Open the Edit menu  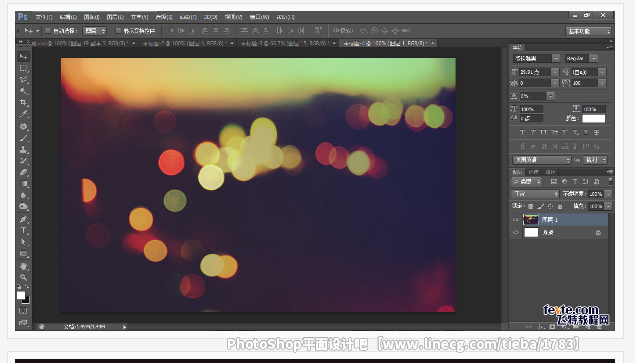pyautogui.click(x=68, y=17)
